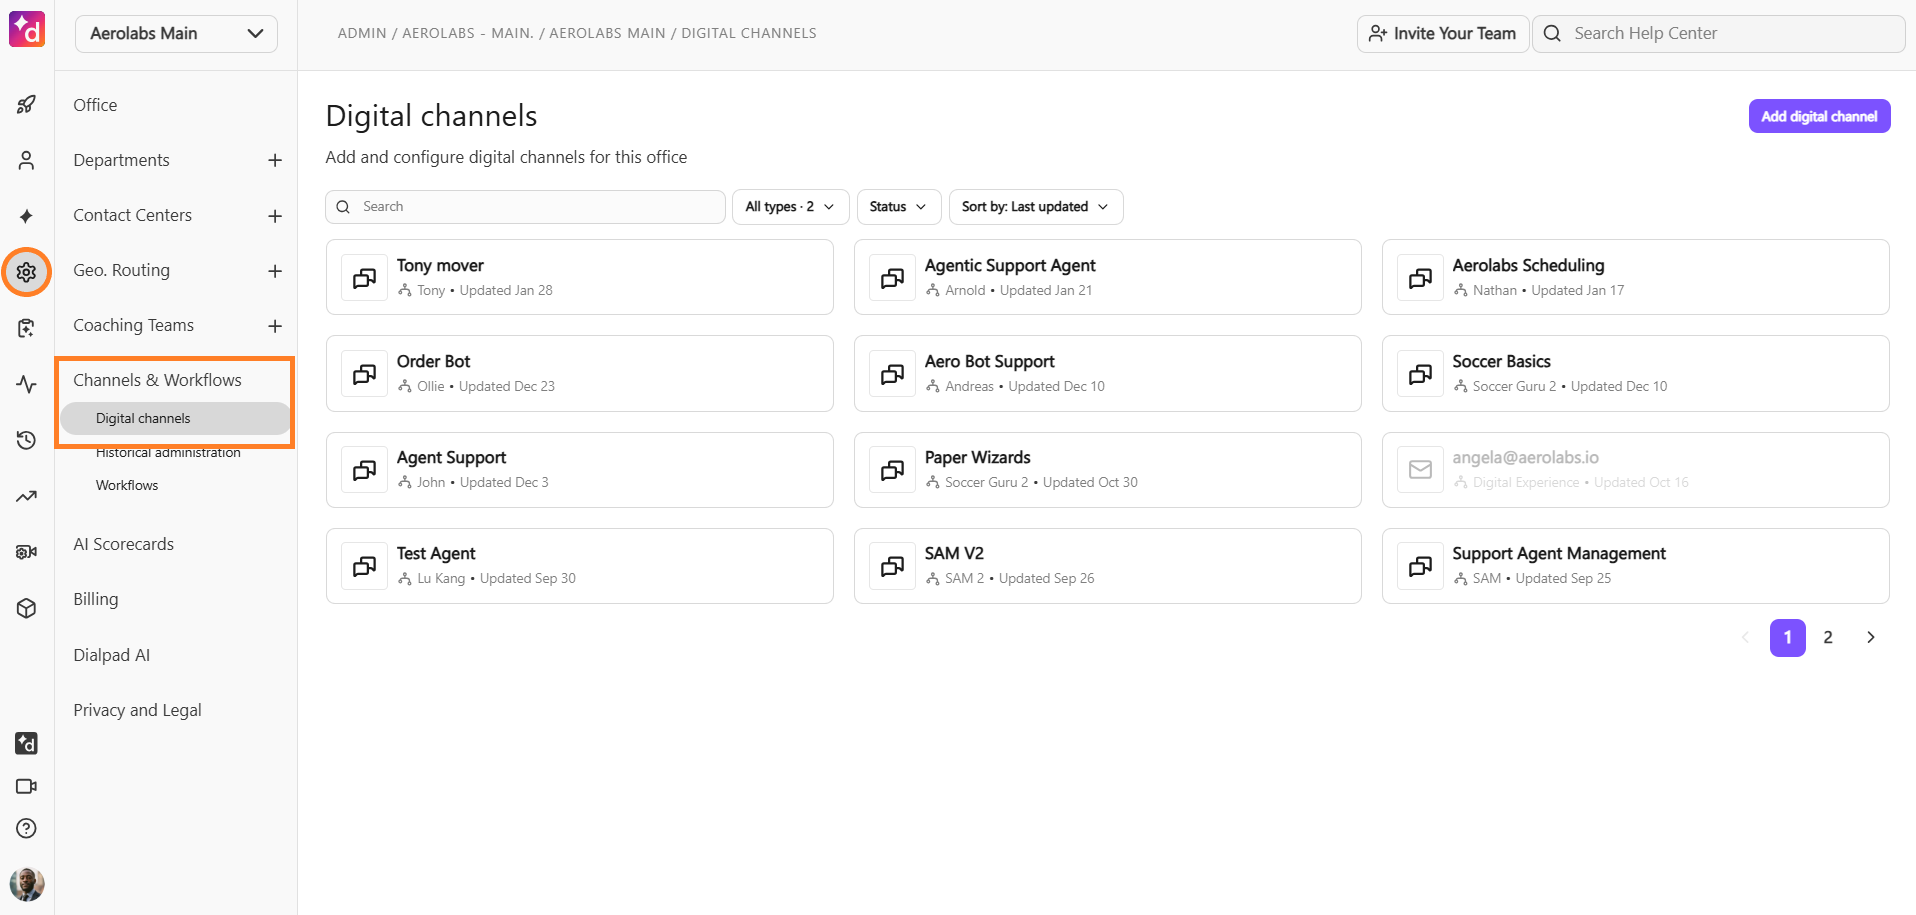The image size is (1916, 915).
Task: Open the Support Agent Management card
Action: point(1635,565)
